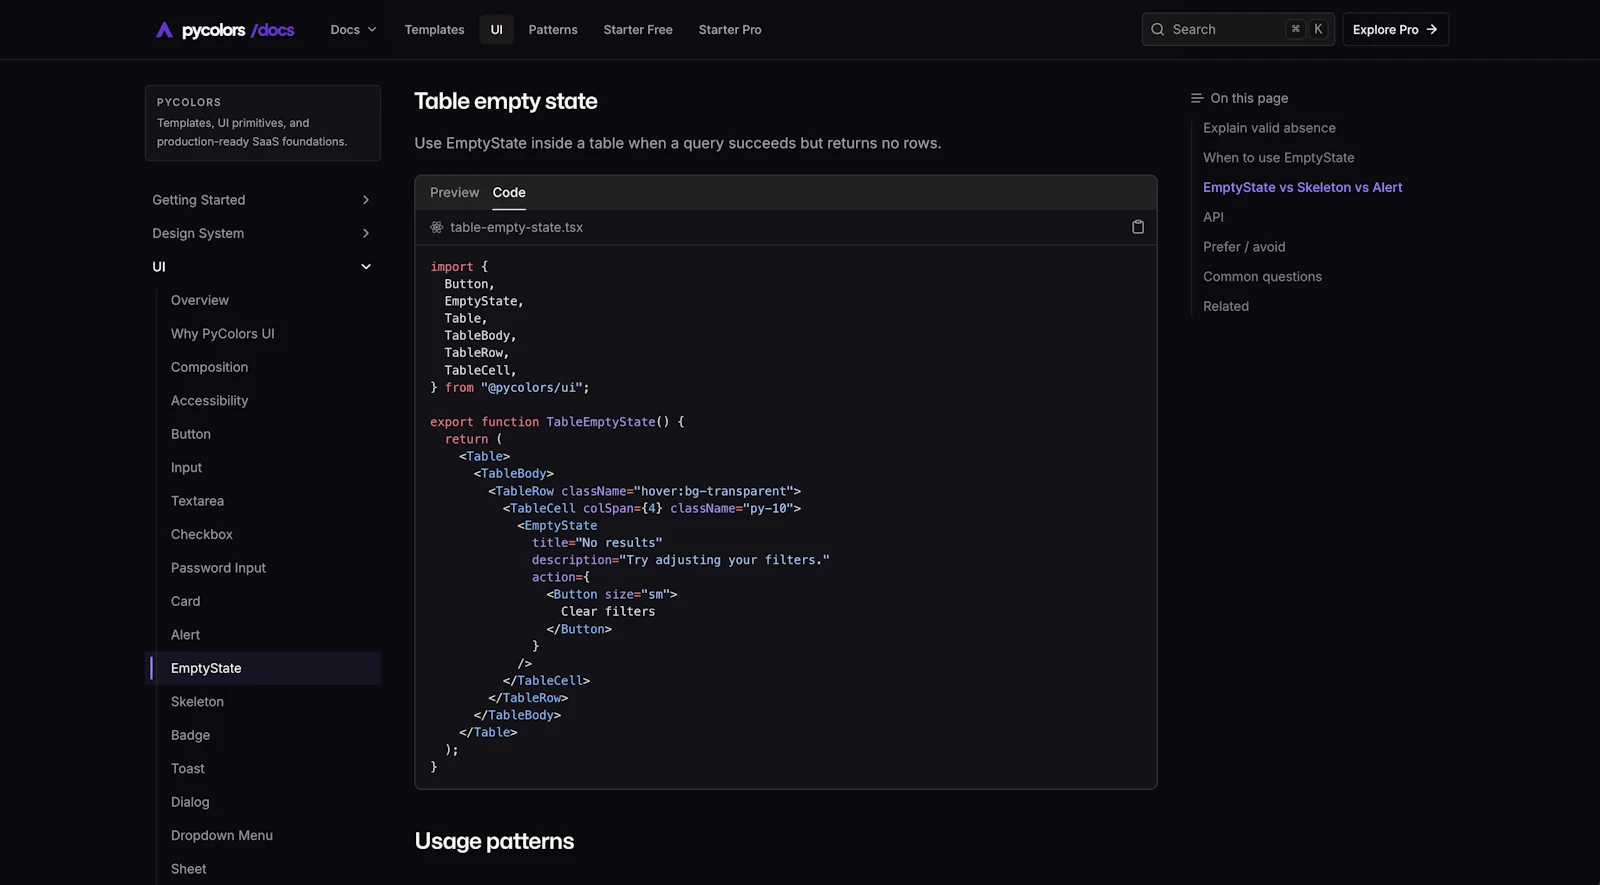Jump to When to use EmptyState
The height and width of the screenshot is (885, 1600).
click(1278, 158)
